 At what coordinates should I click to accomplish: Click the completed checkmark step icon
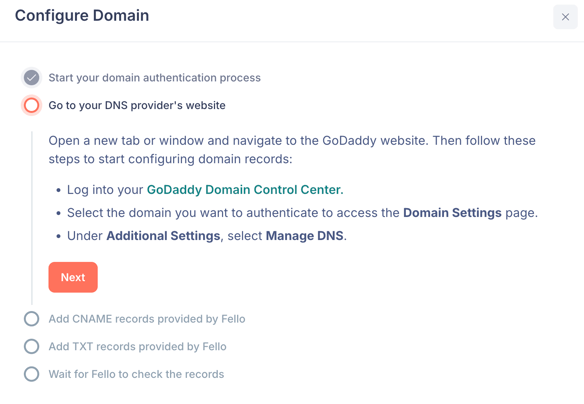coord(32,78)
